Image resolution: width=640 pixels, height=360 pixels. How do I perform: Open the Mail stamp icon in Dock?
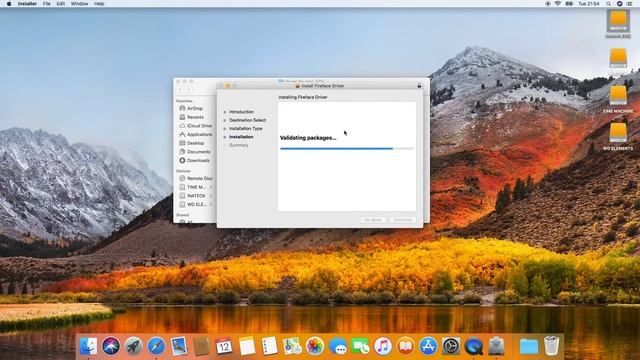click(x=179, y=346)
